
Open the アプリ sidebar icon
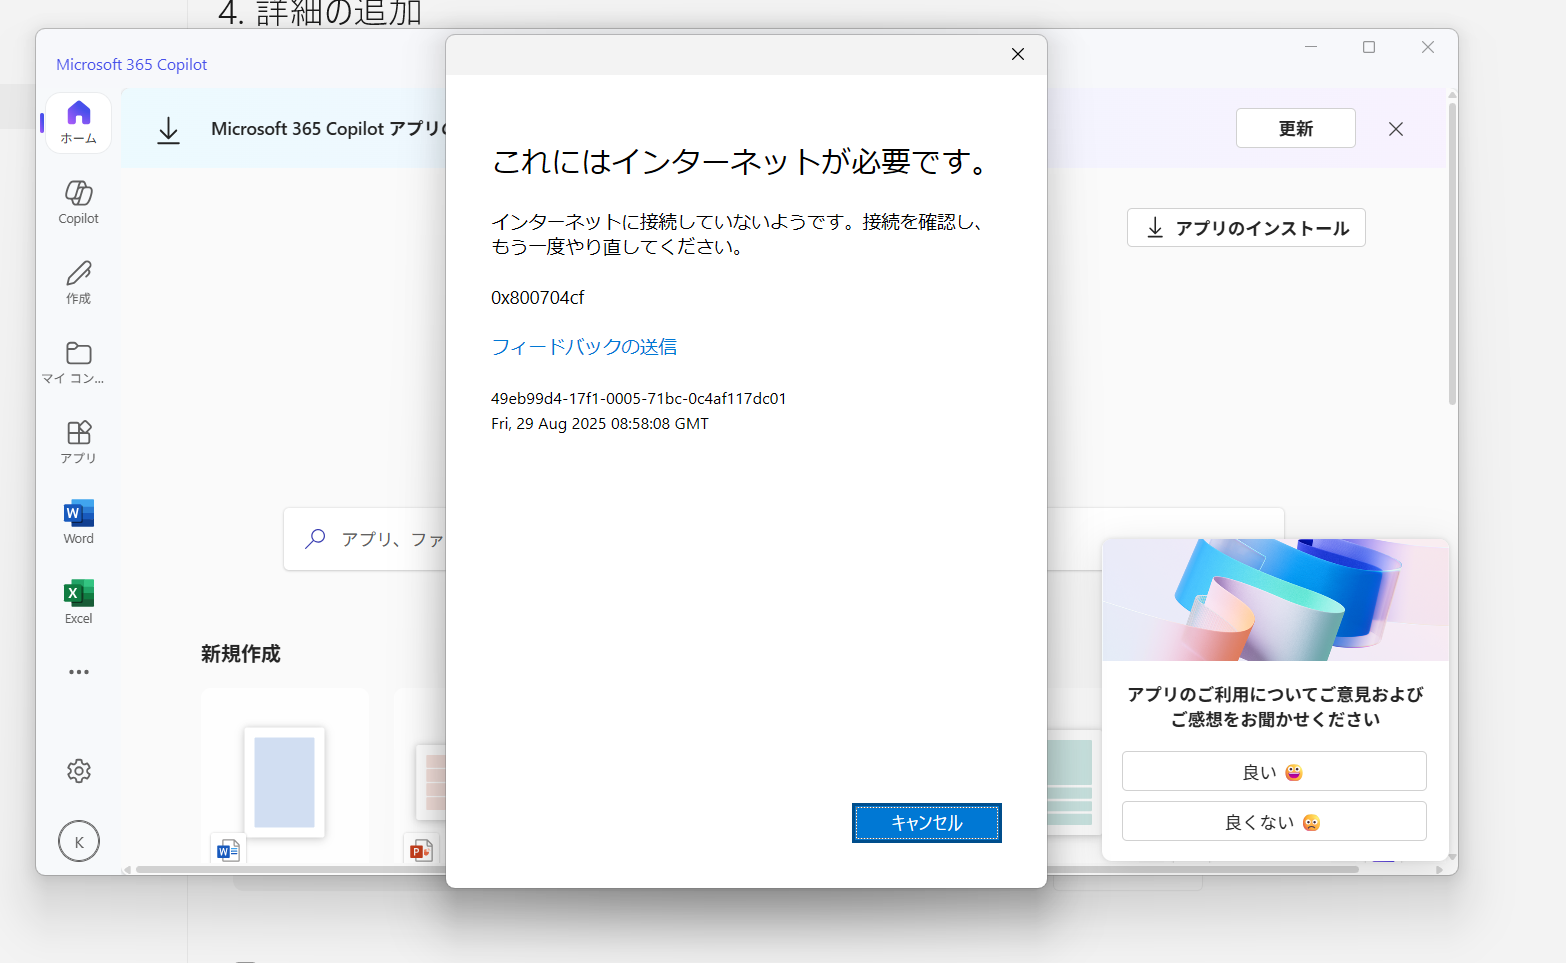point(78,440)
